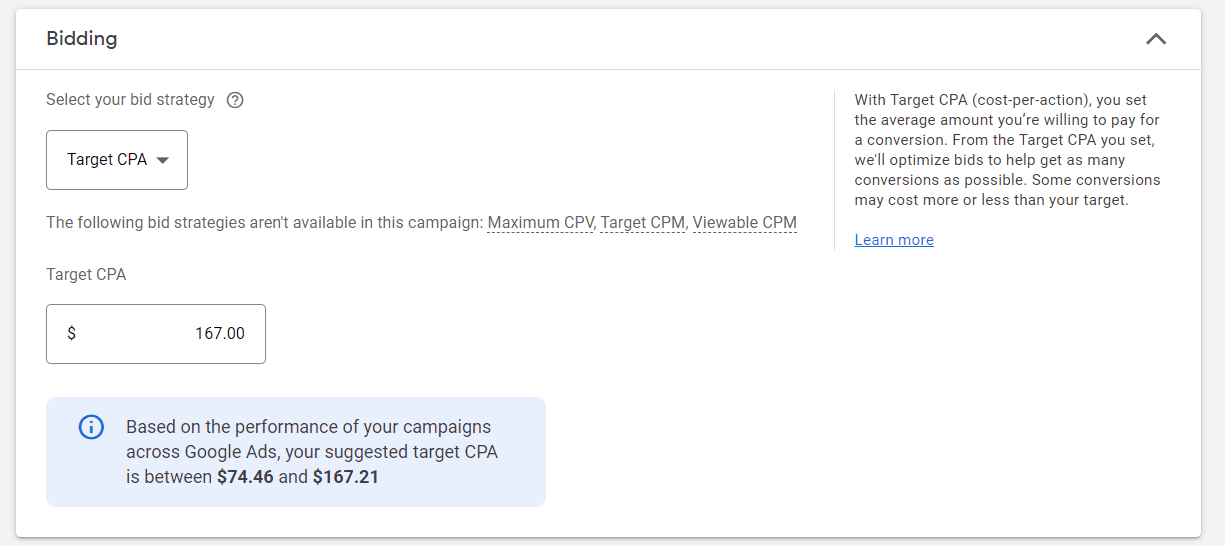1225x546 pixels.
Task: Click the help icon beside bid strategy
Action: 235,100
